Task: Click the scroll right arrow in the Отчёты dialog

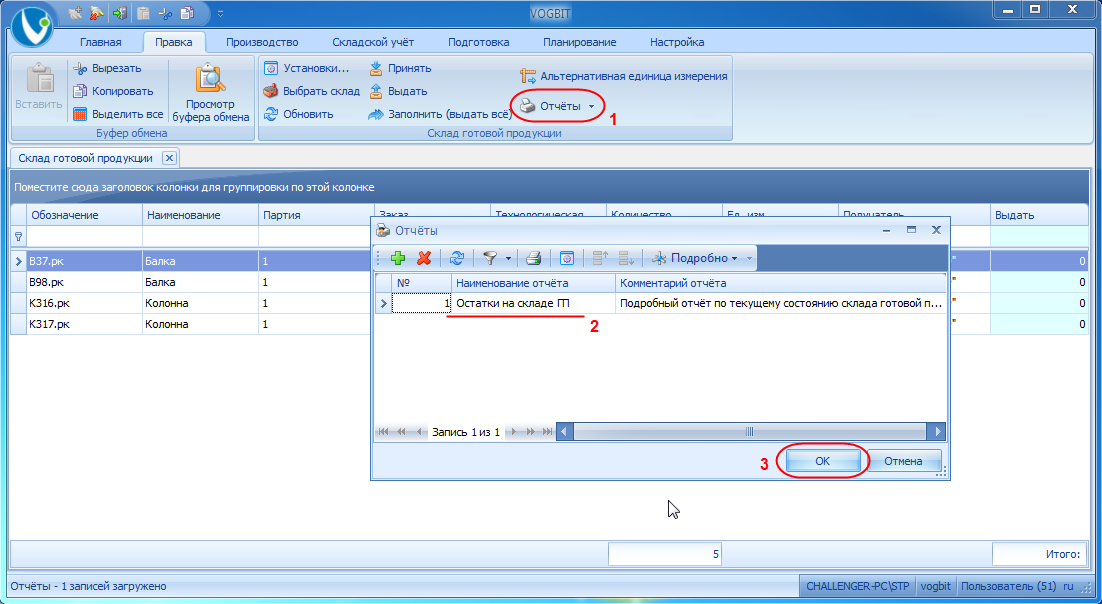Action: pyautogui.click(x=936, y=432)
